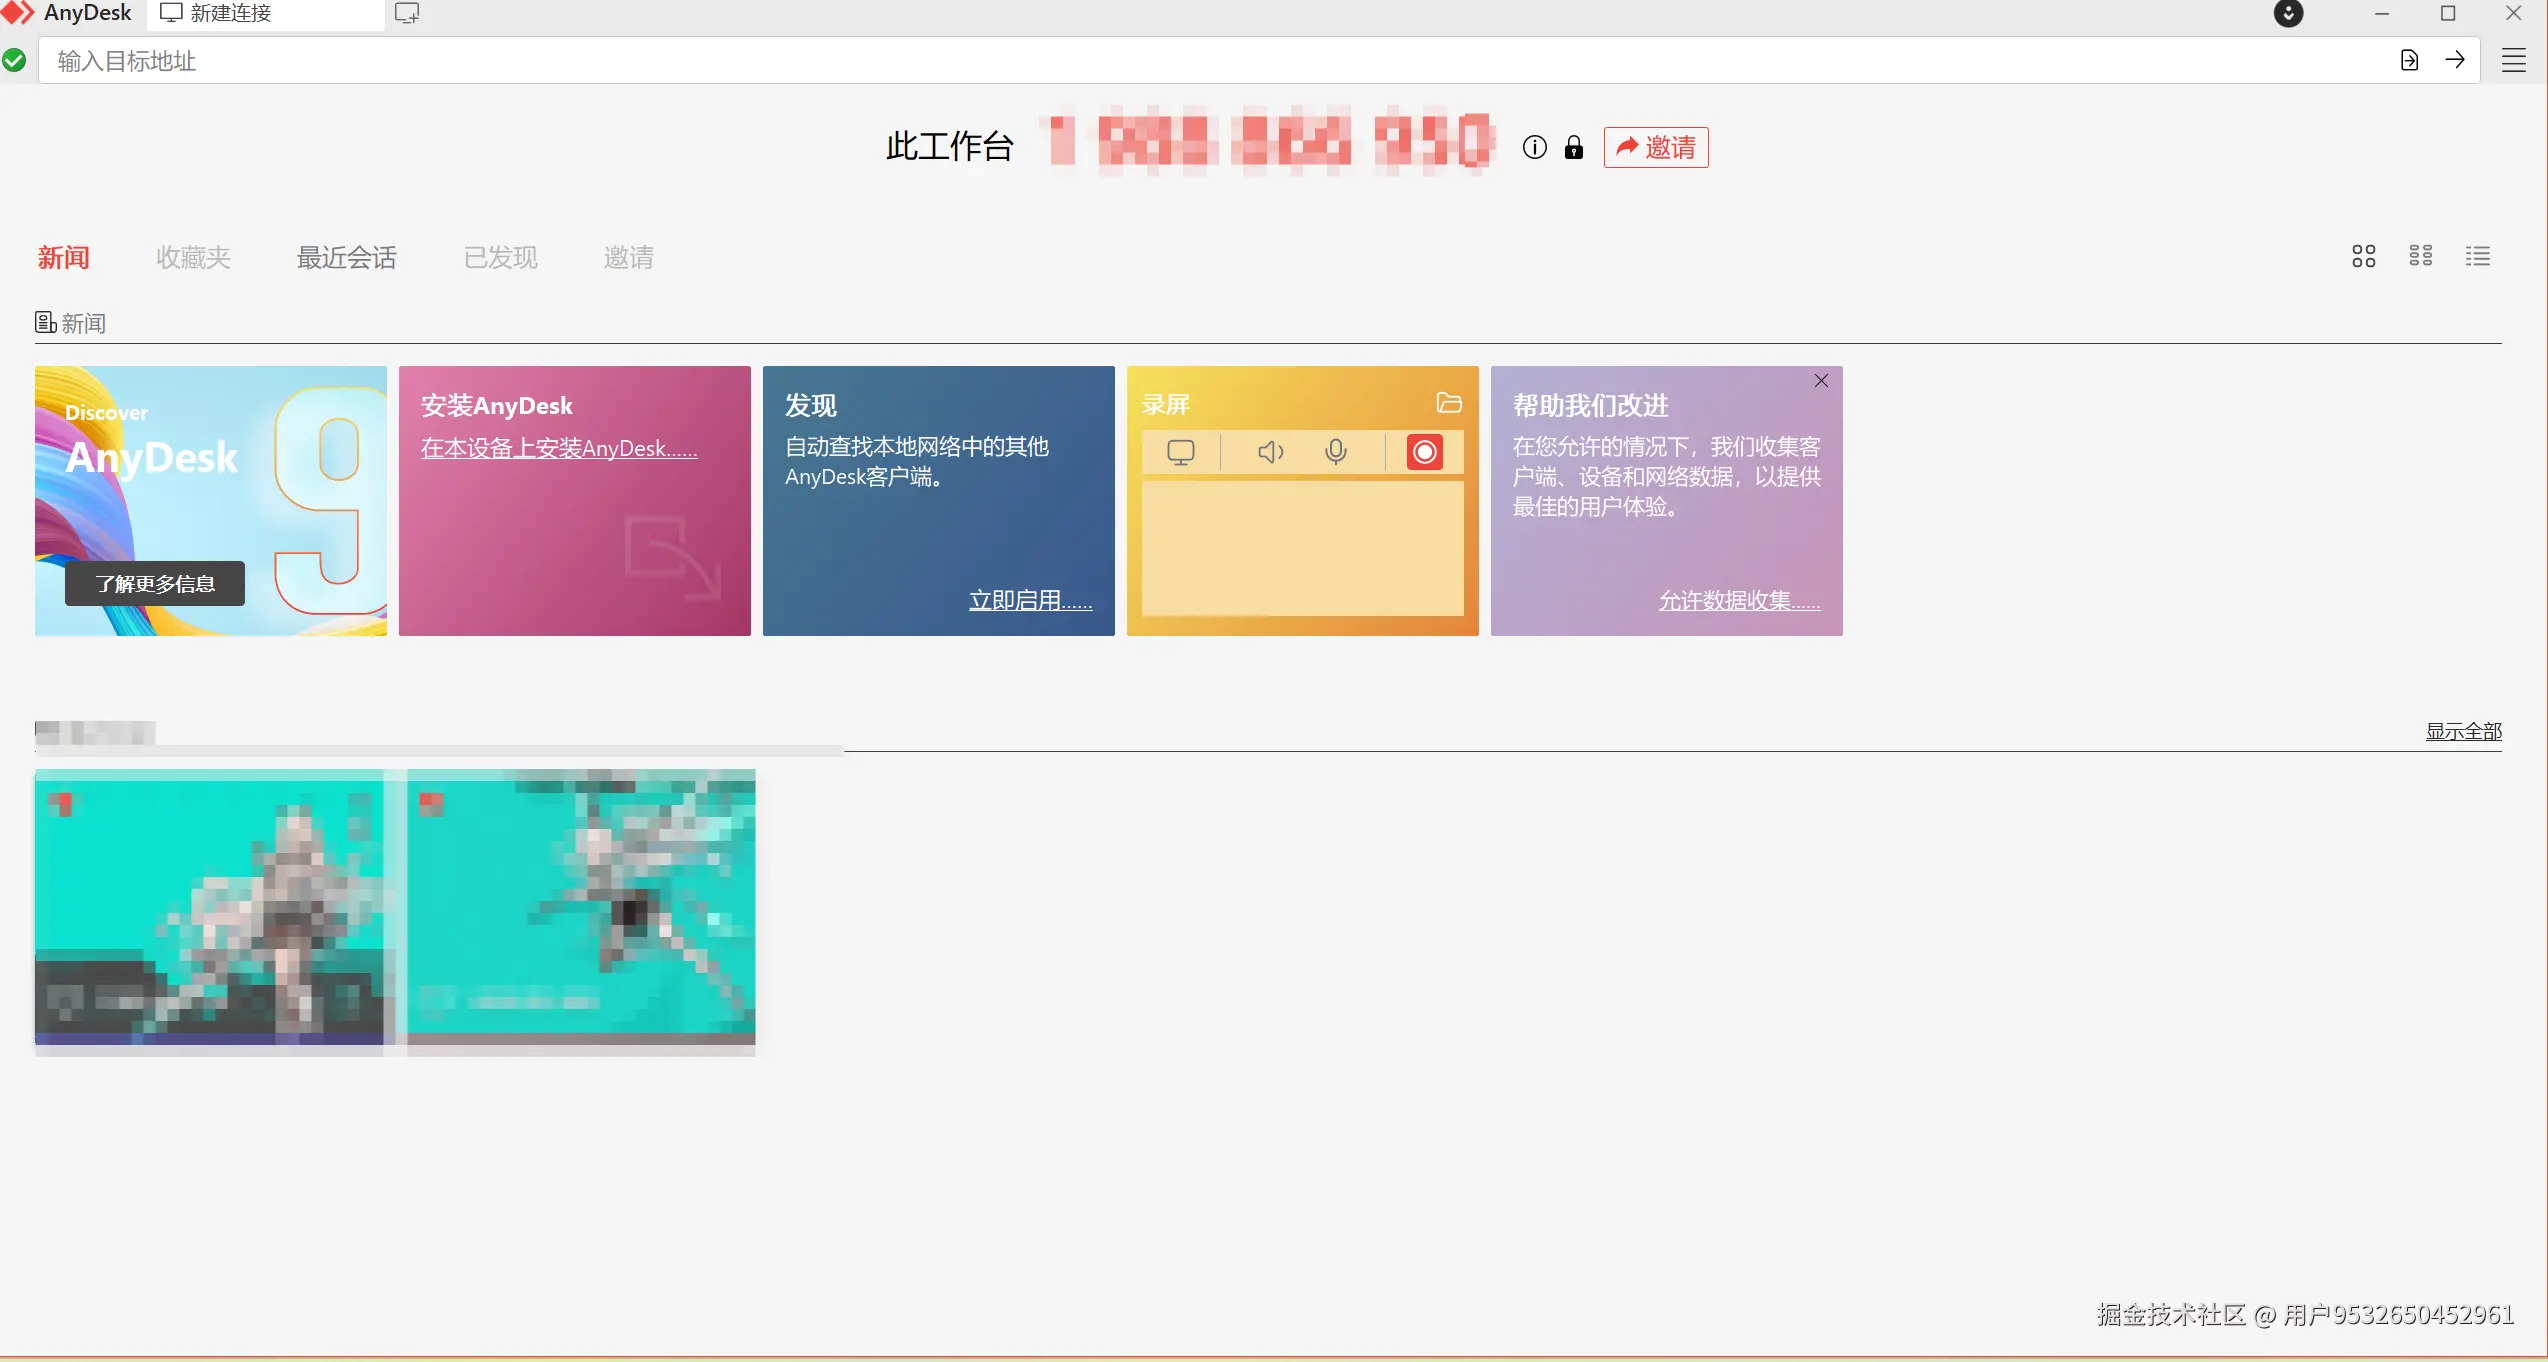Open the 最近会话 tab
The image size is (2548, 1362).
(x=346, y=258)
